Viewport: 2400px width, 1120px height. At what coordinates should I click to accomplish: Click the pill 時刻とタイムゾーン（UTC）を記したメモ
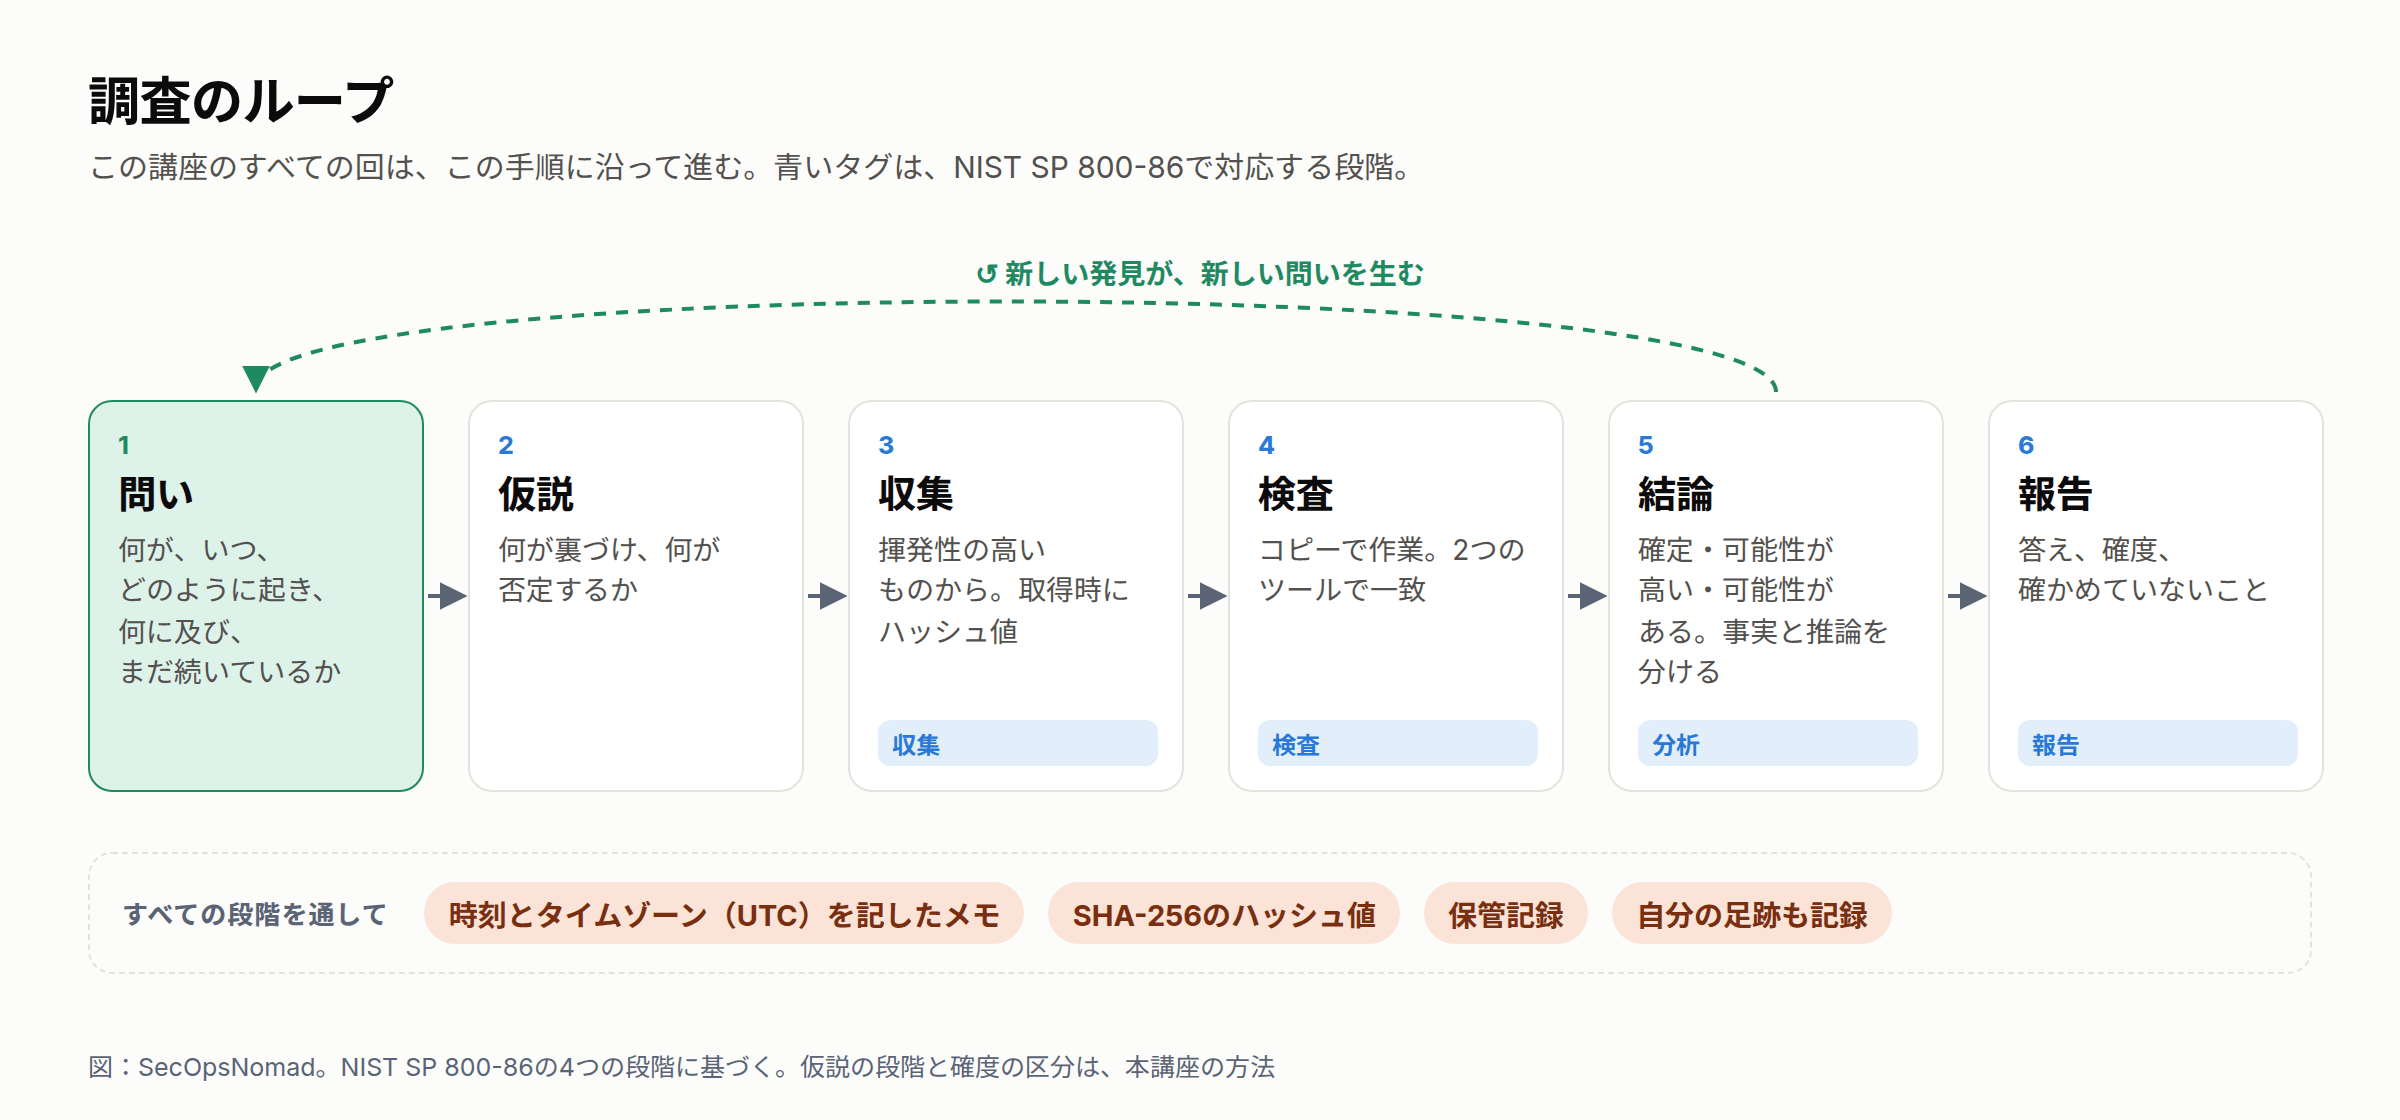coord(724,914)
